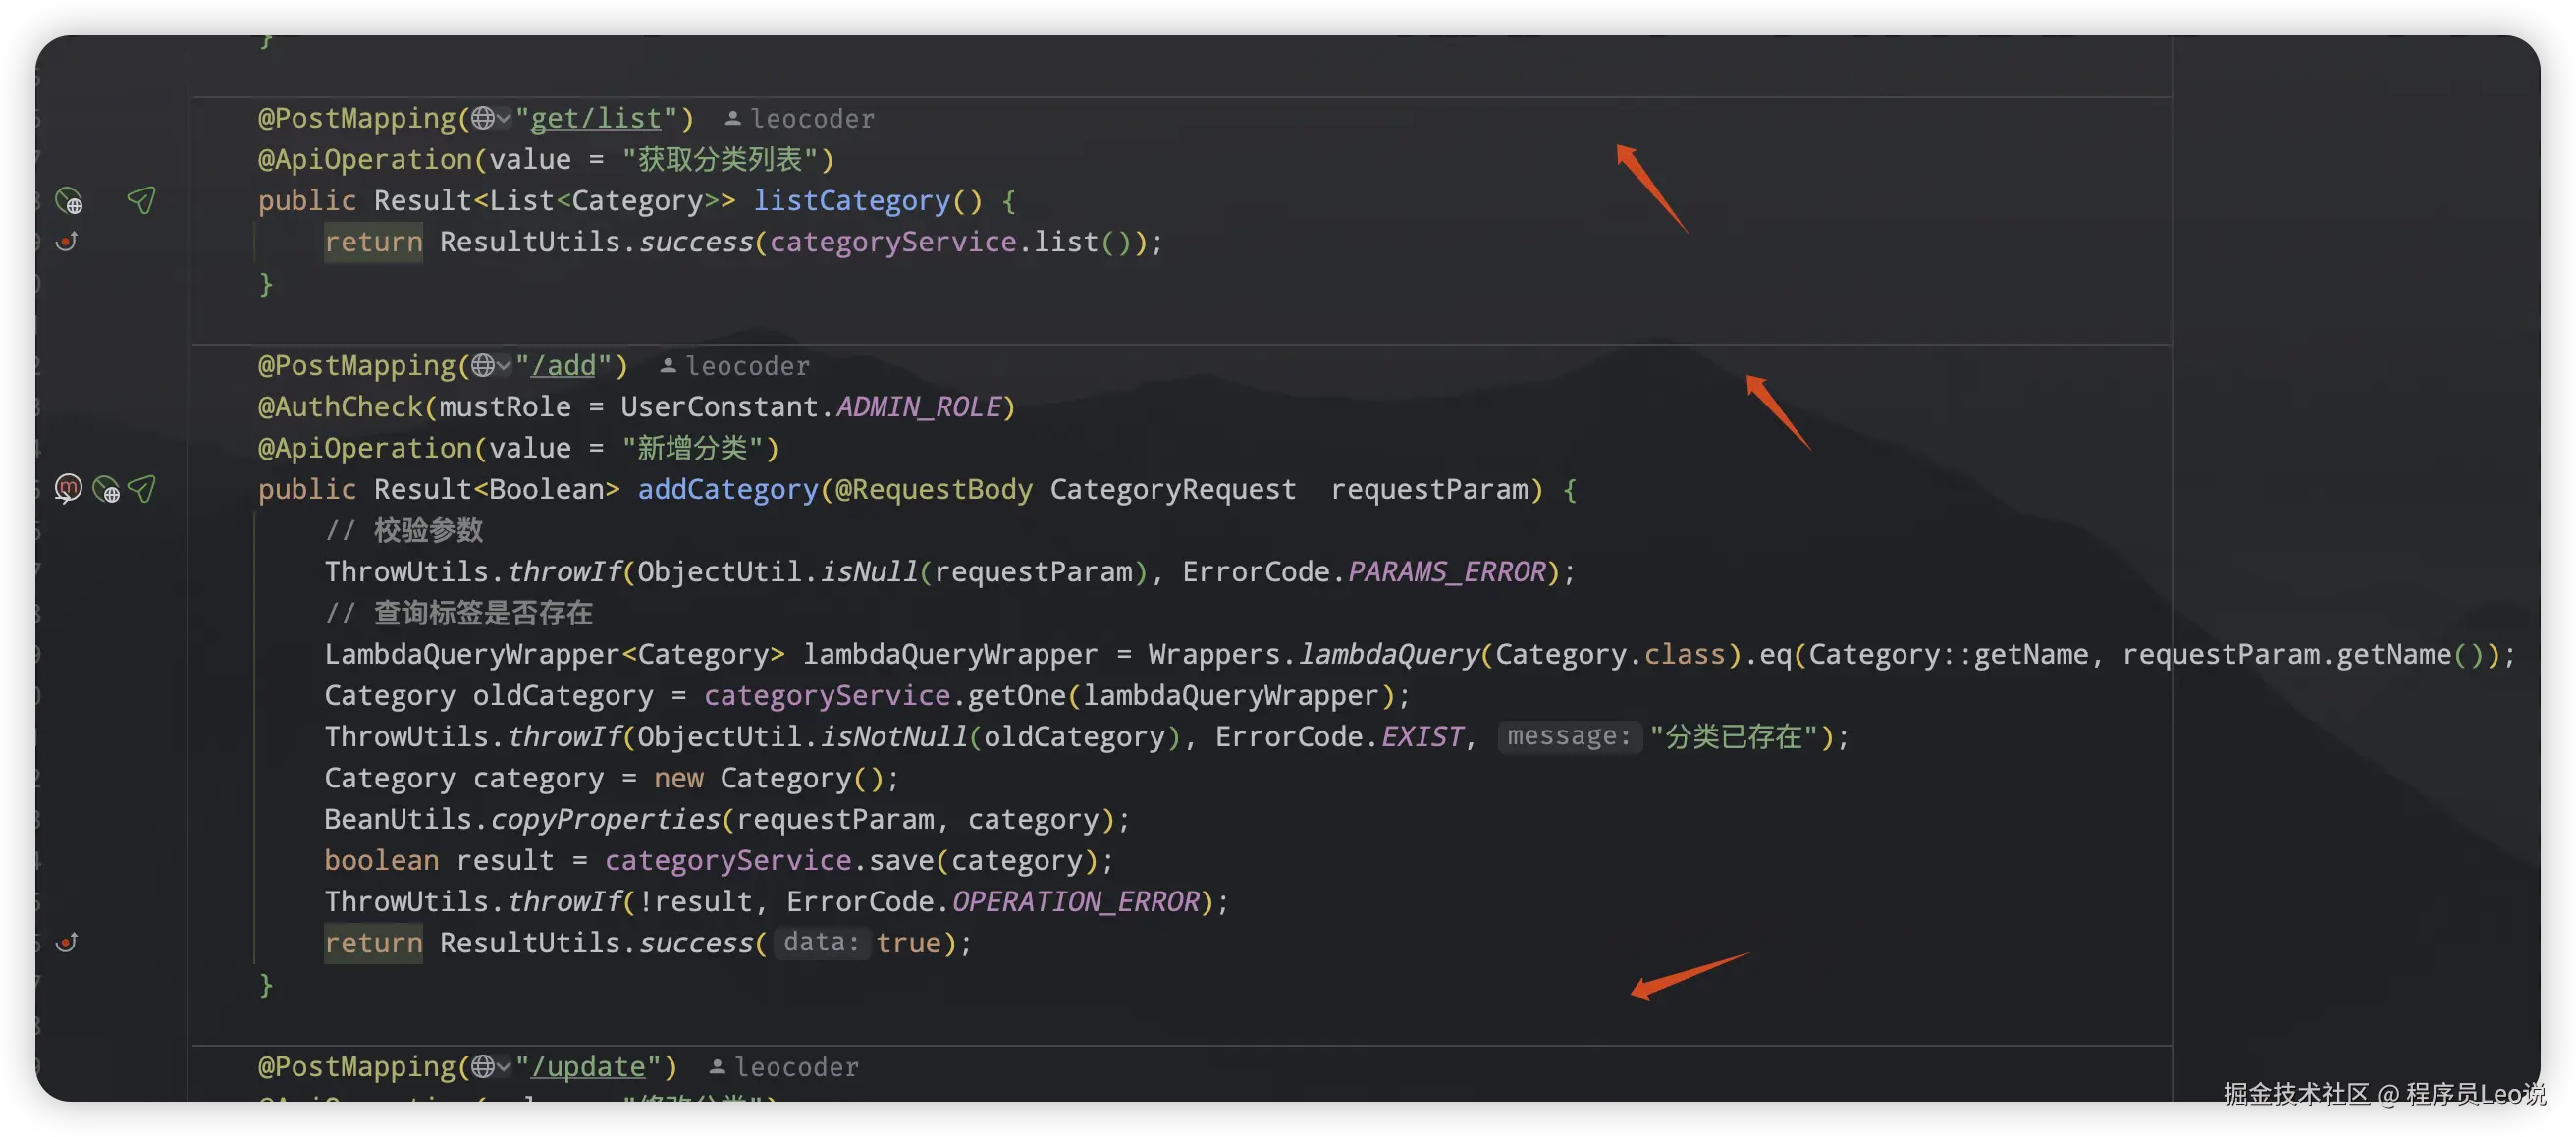
Task: Click 'return' keyword in listCategory method
Action: click(x=373, y=241)
